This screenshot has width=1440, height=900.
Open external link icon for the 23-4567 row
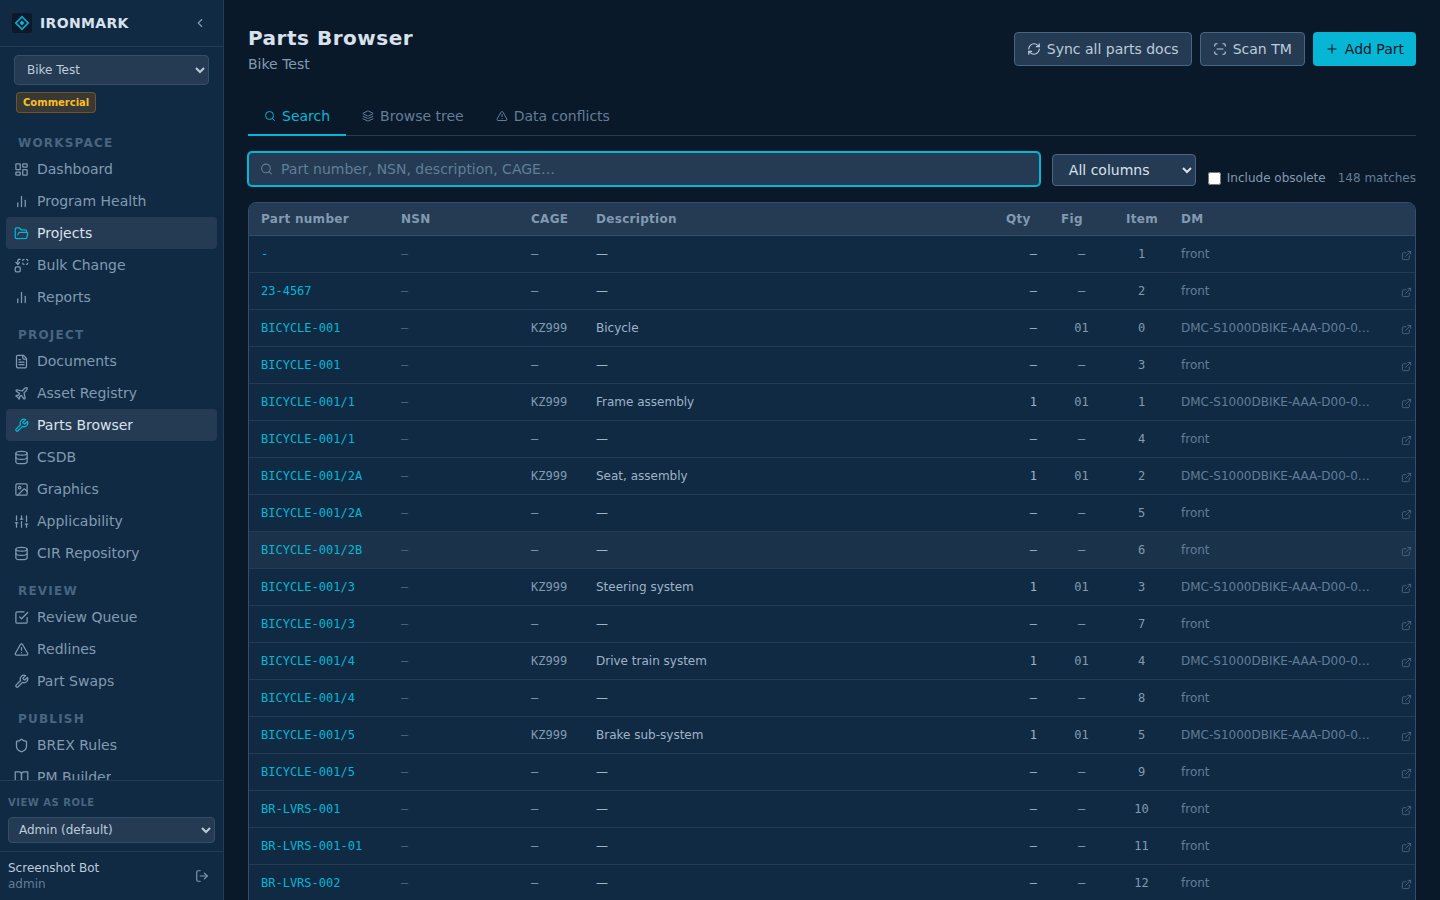(1406, 292)
